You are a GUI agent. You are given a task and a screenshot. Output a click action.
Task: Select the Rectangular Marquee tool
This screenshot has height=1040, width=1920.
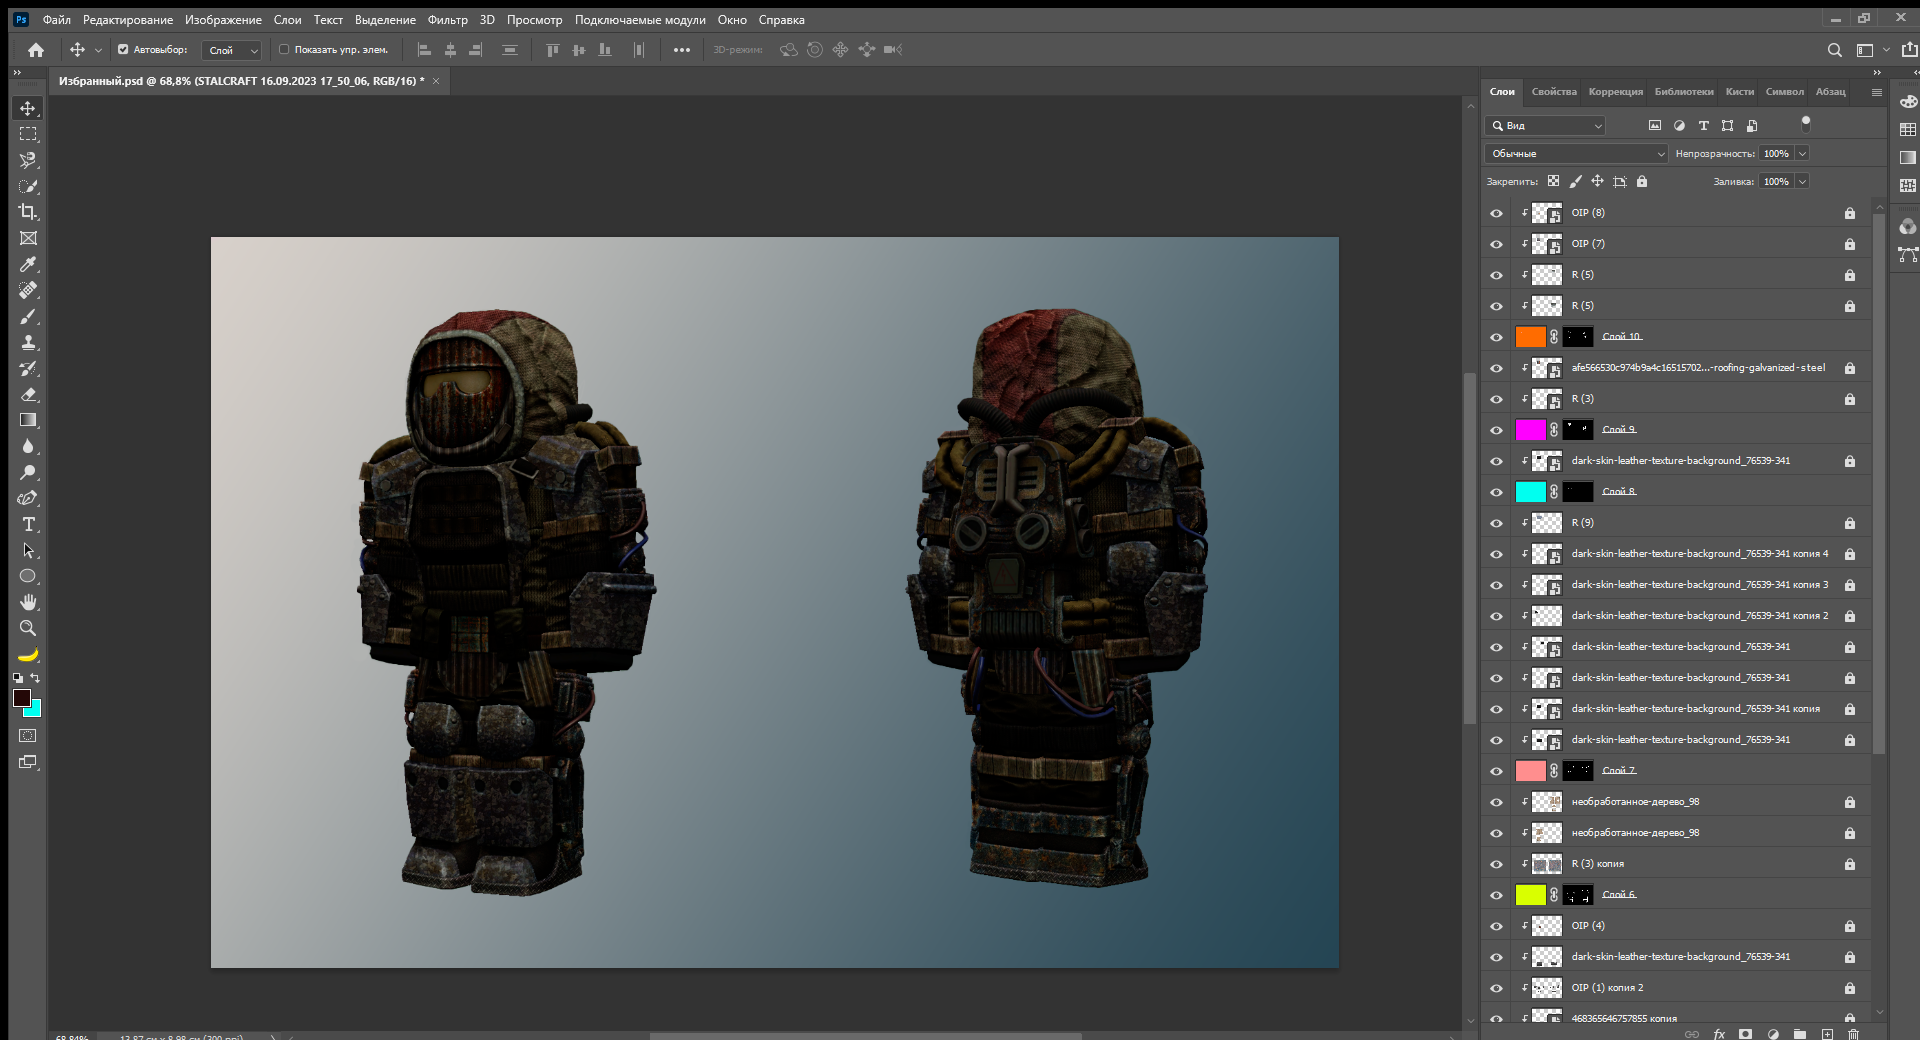click(x=28, y=134)
